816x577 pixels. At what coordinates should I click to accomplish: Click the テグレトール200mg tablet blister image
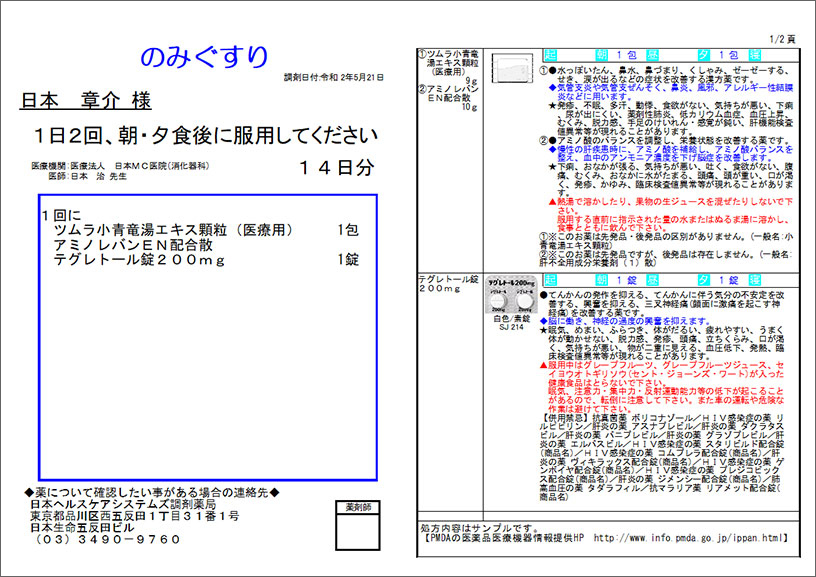pos(511,295)
